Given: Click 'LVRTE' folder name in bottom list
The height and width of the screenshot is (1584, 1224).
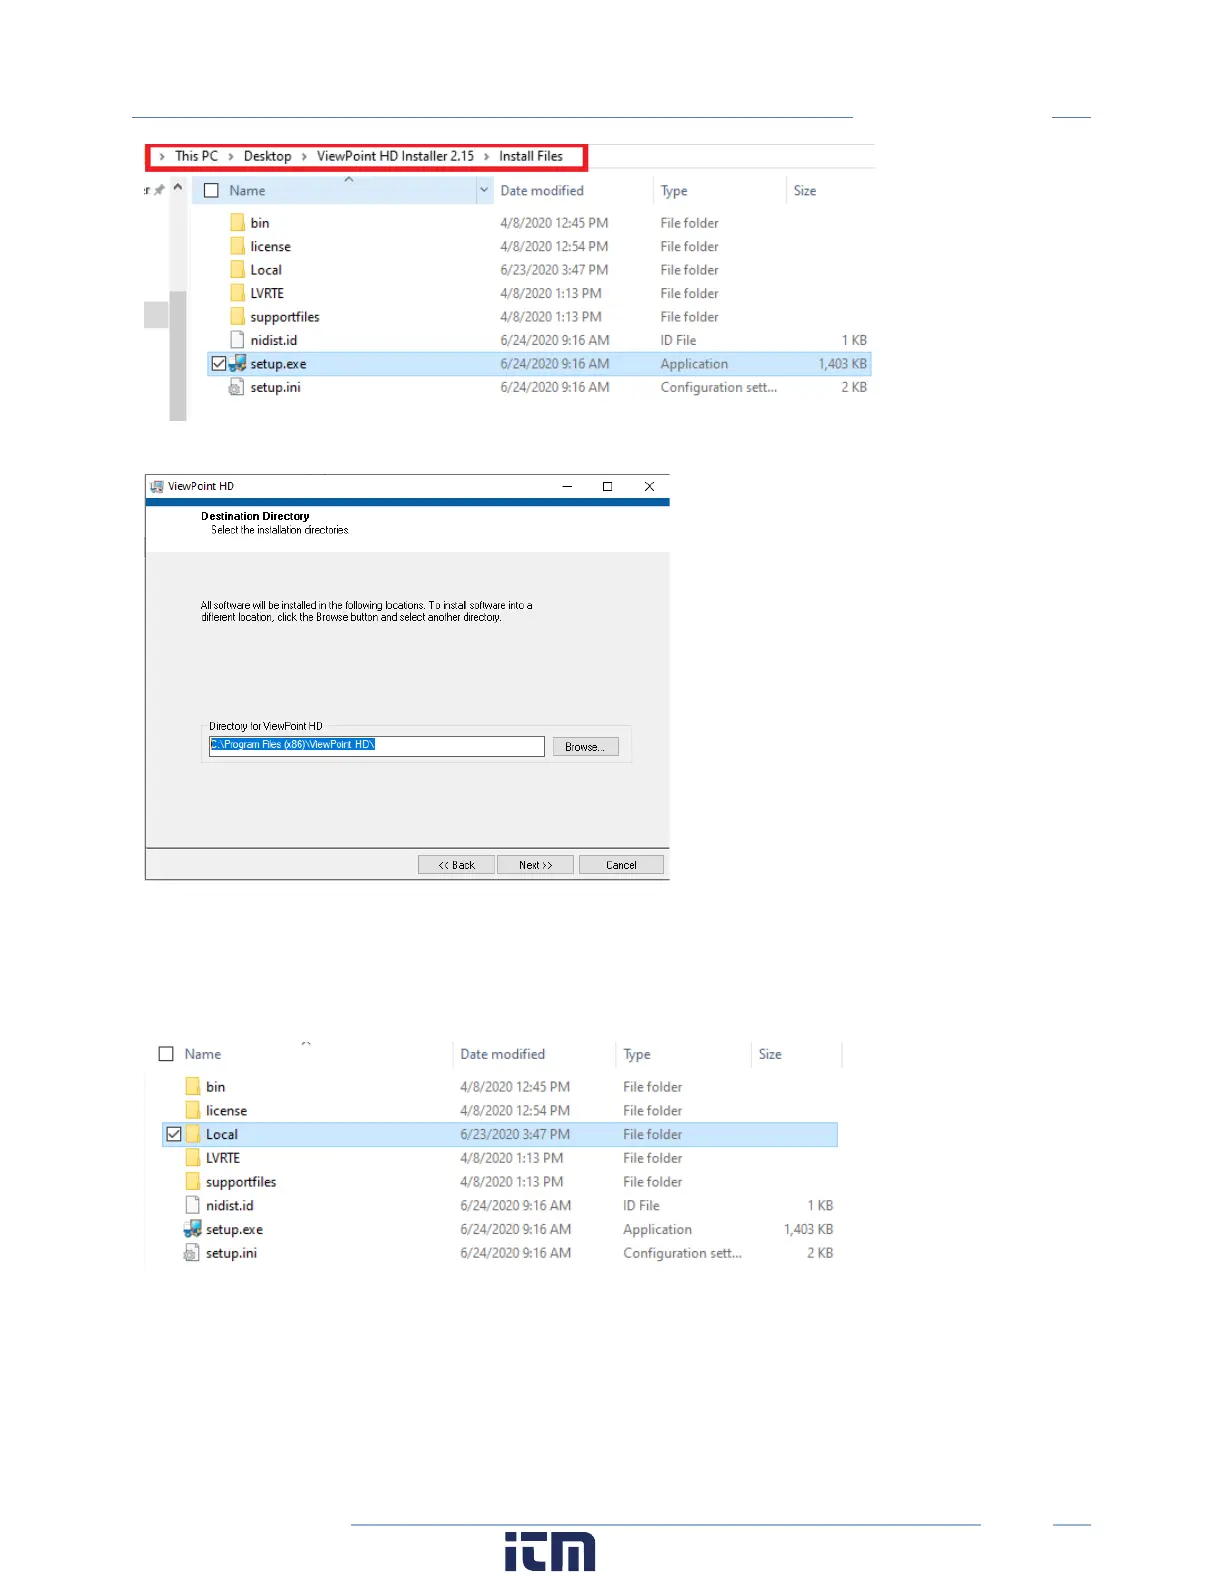Looking at the screenshot, I should tap(223, 1158).
